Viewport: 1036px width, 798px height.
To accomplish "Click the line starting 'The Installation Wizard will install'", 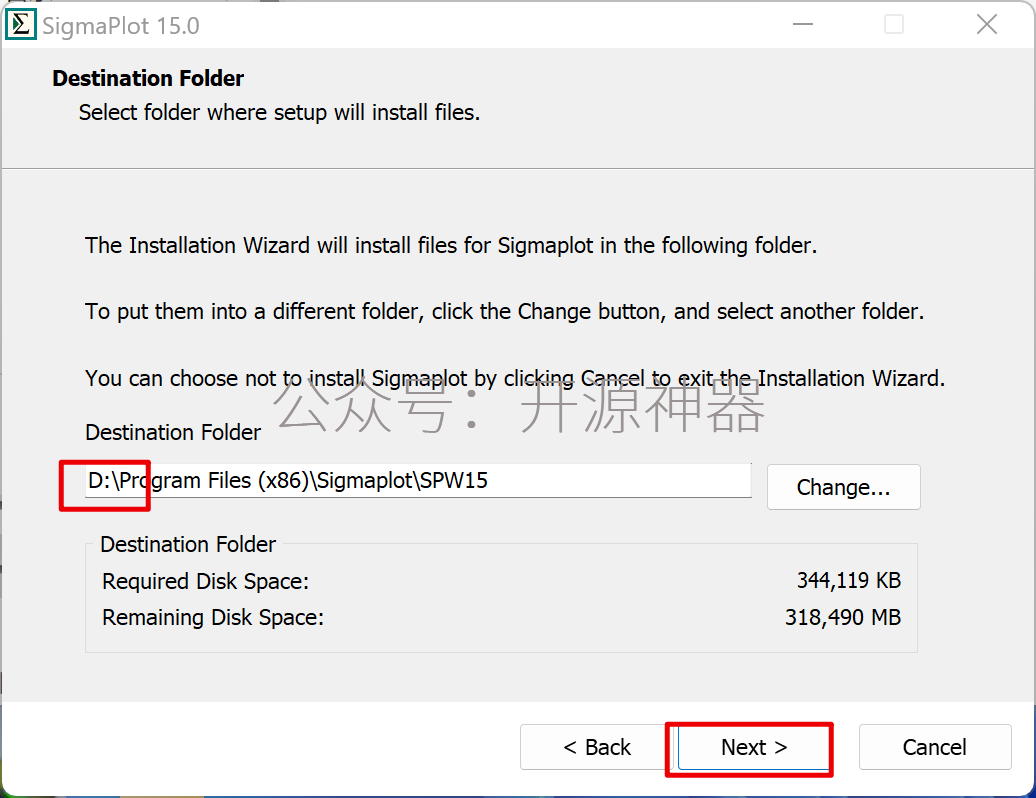I will coord(451,246).
